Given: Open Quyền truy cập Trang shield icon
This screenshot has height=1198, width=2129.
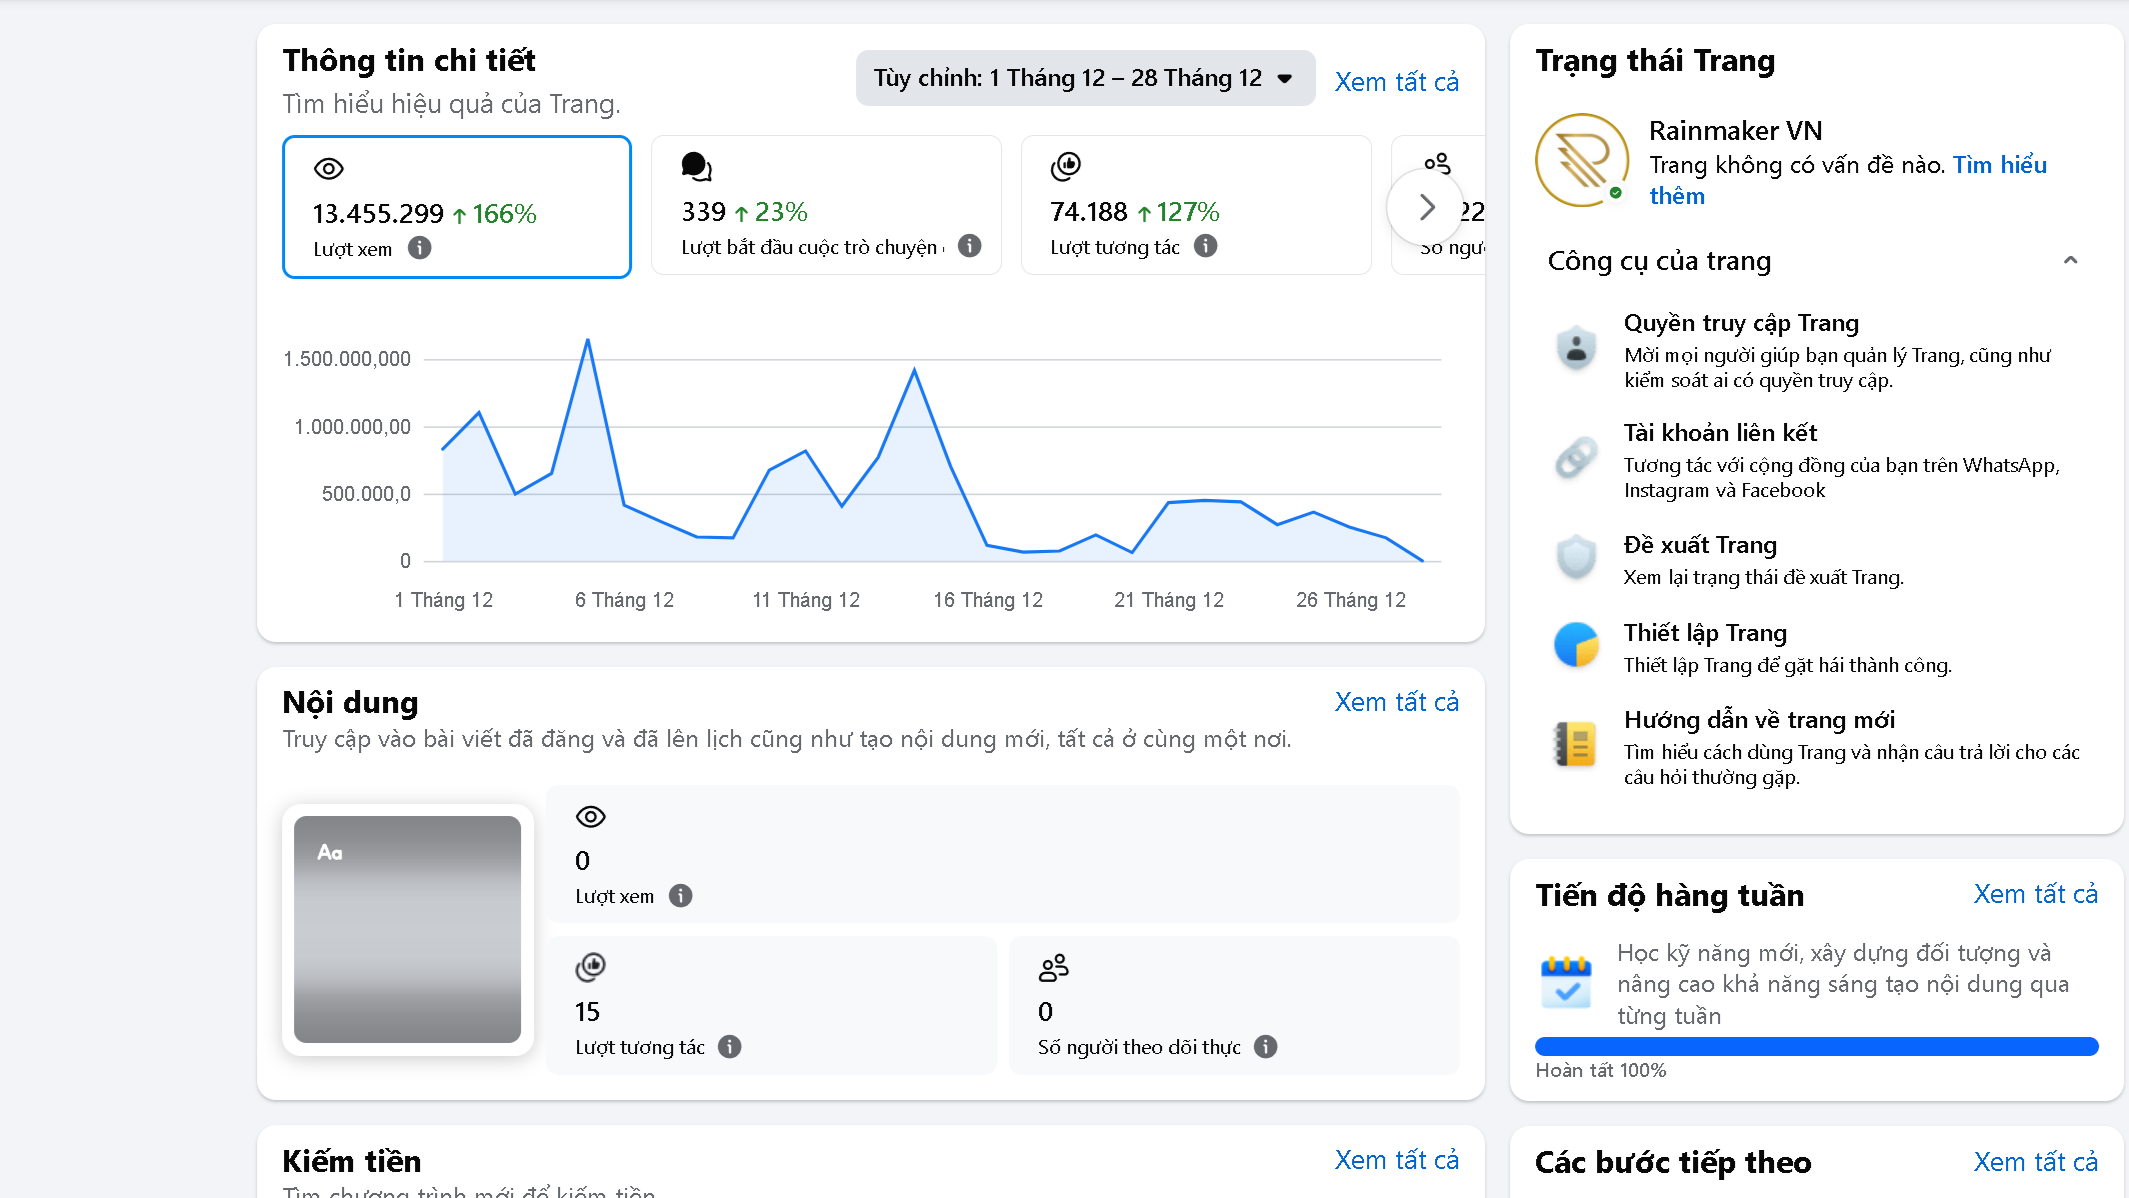Looking at the screenshot, I should [1576, 349].
